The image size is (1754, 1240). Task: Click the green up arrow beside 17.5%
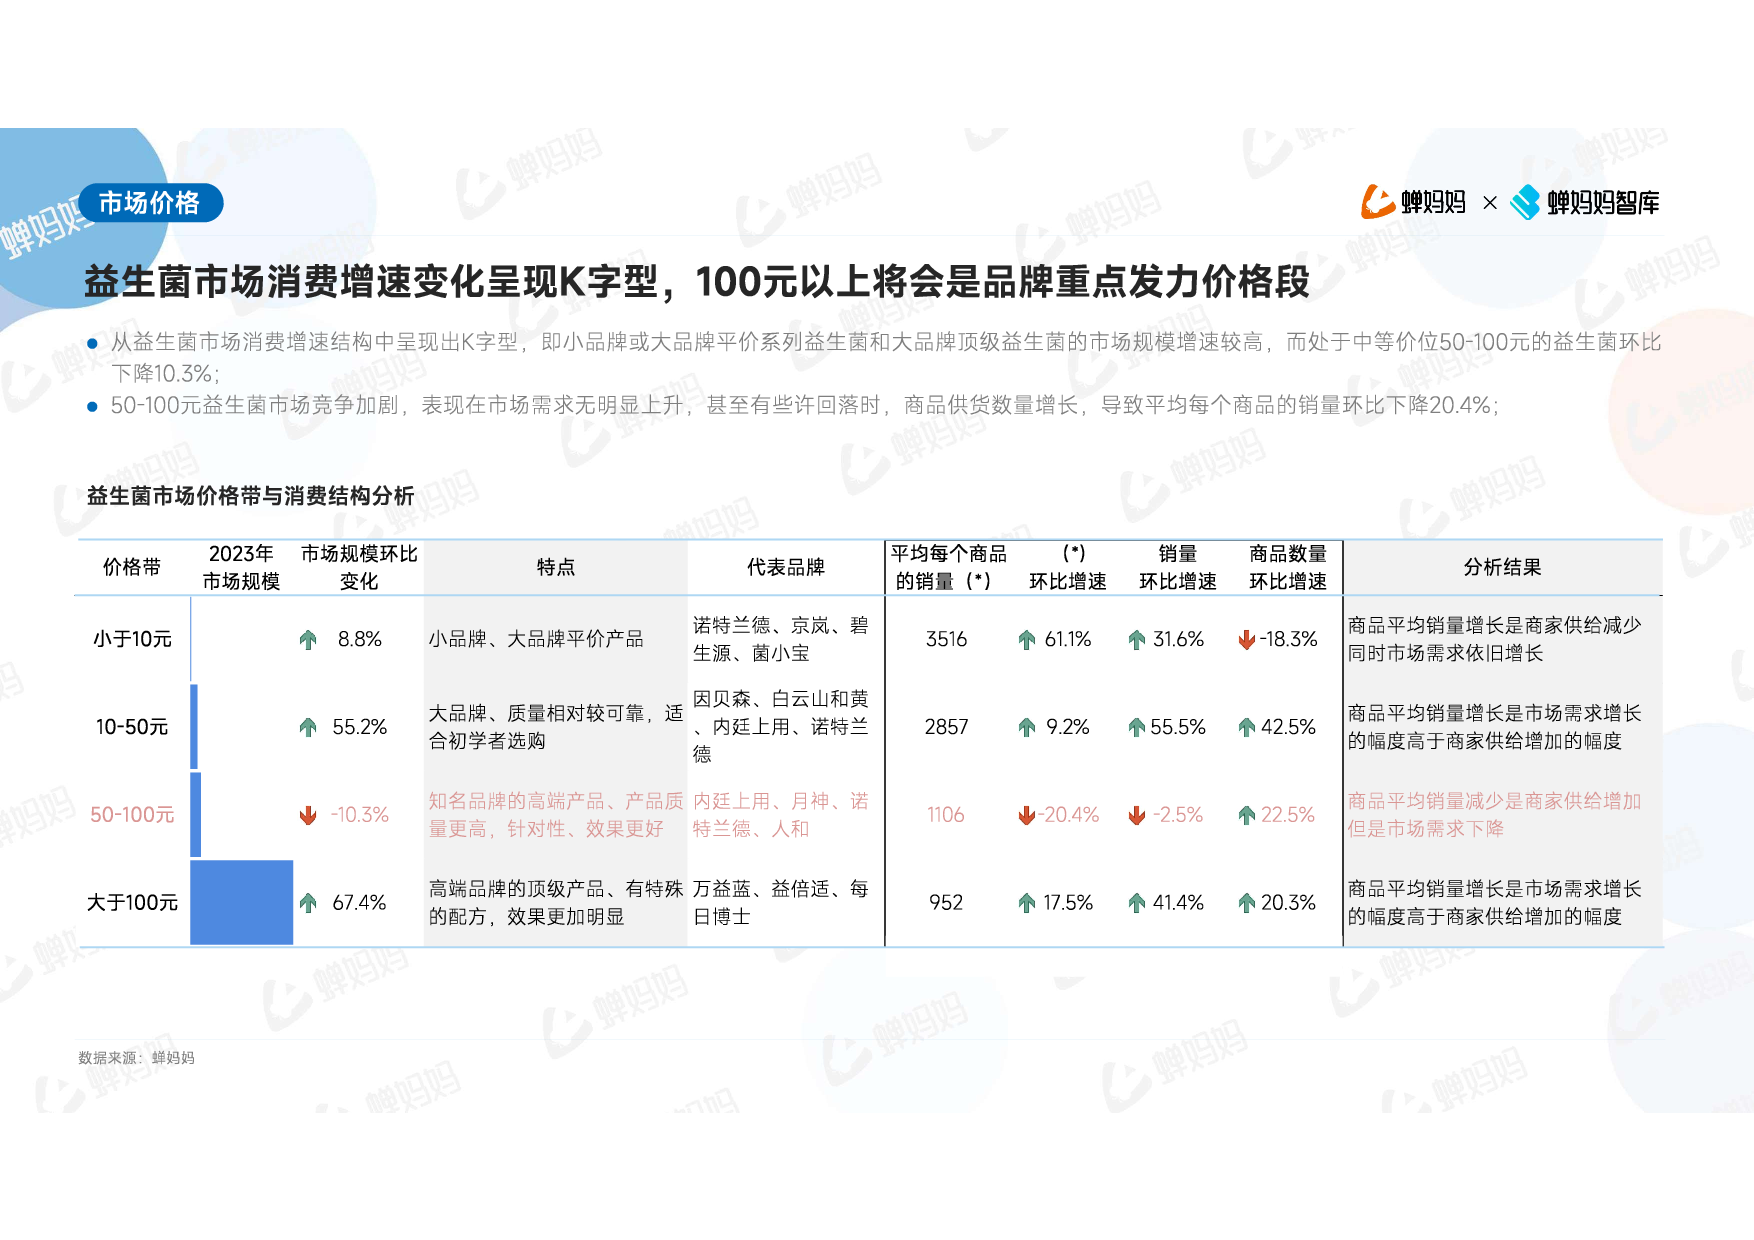[1026, 904]
